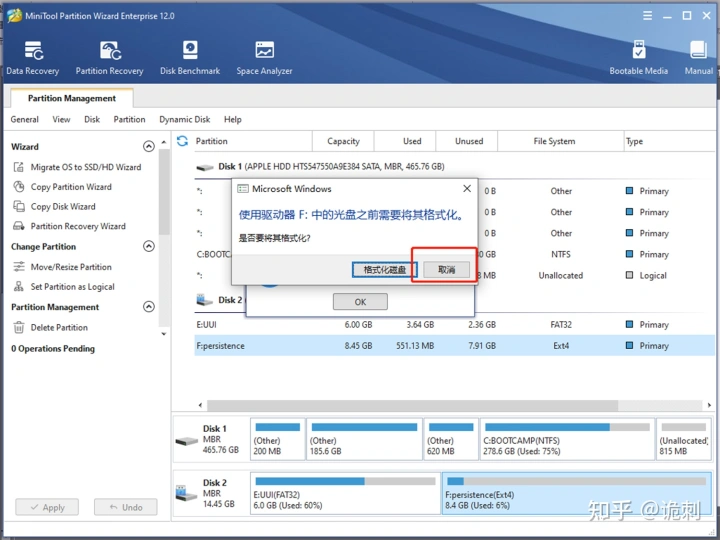Sort by the Used column header
The height and width of the screenshot is (540, 720).
click(x=405, y=141)
